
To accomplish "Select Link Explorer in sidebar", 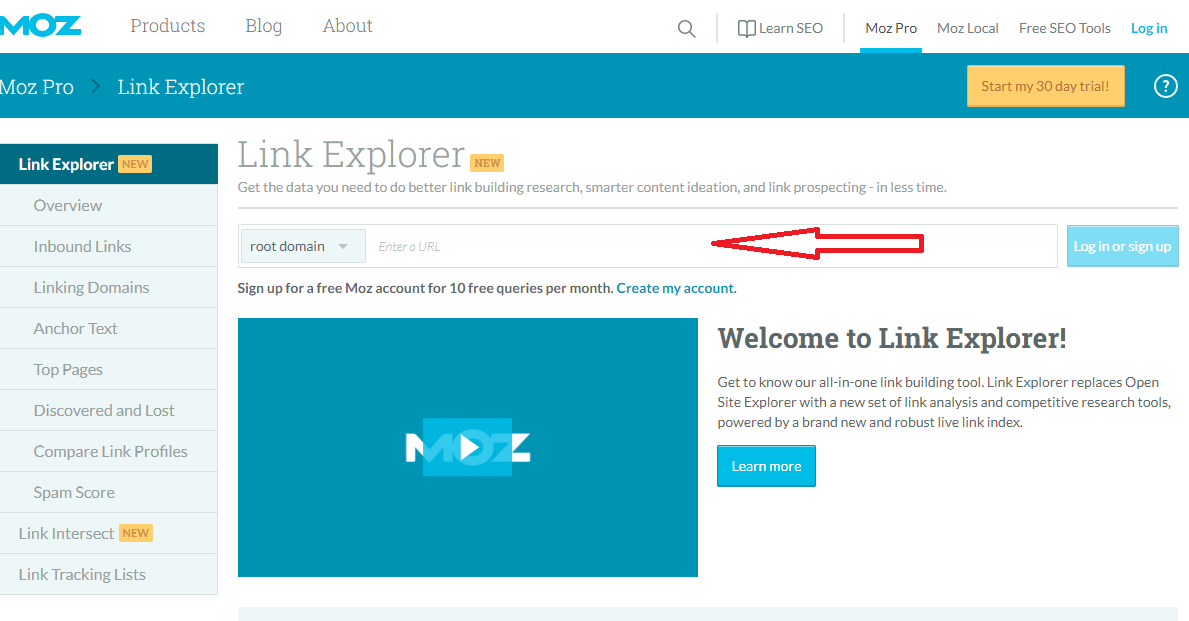I will [x=108, y=164].
